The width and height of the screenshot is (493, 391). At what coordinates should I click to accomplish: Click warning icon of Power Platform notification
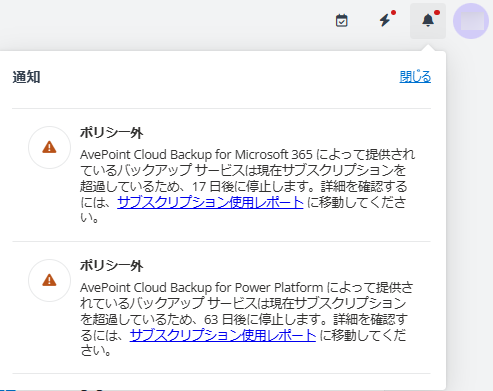pos(49,280)
